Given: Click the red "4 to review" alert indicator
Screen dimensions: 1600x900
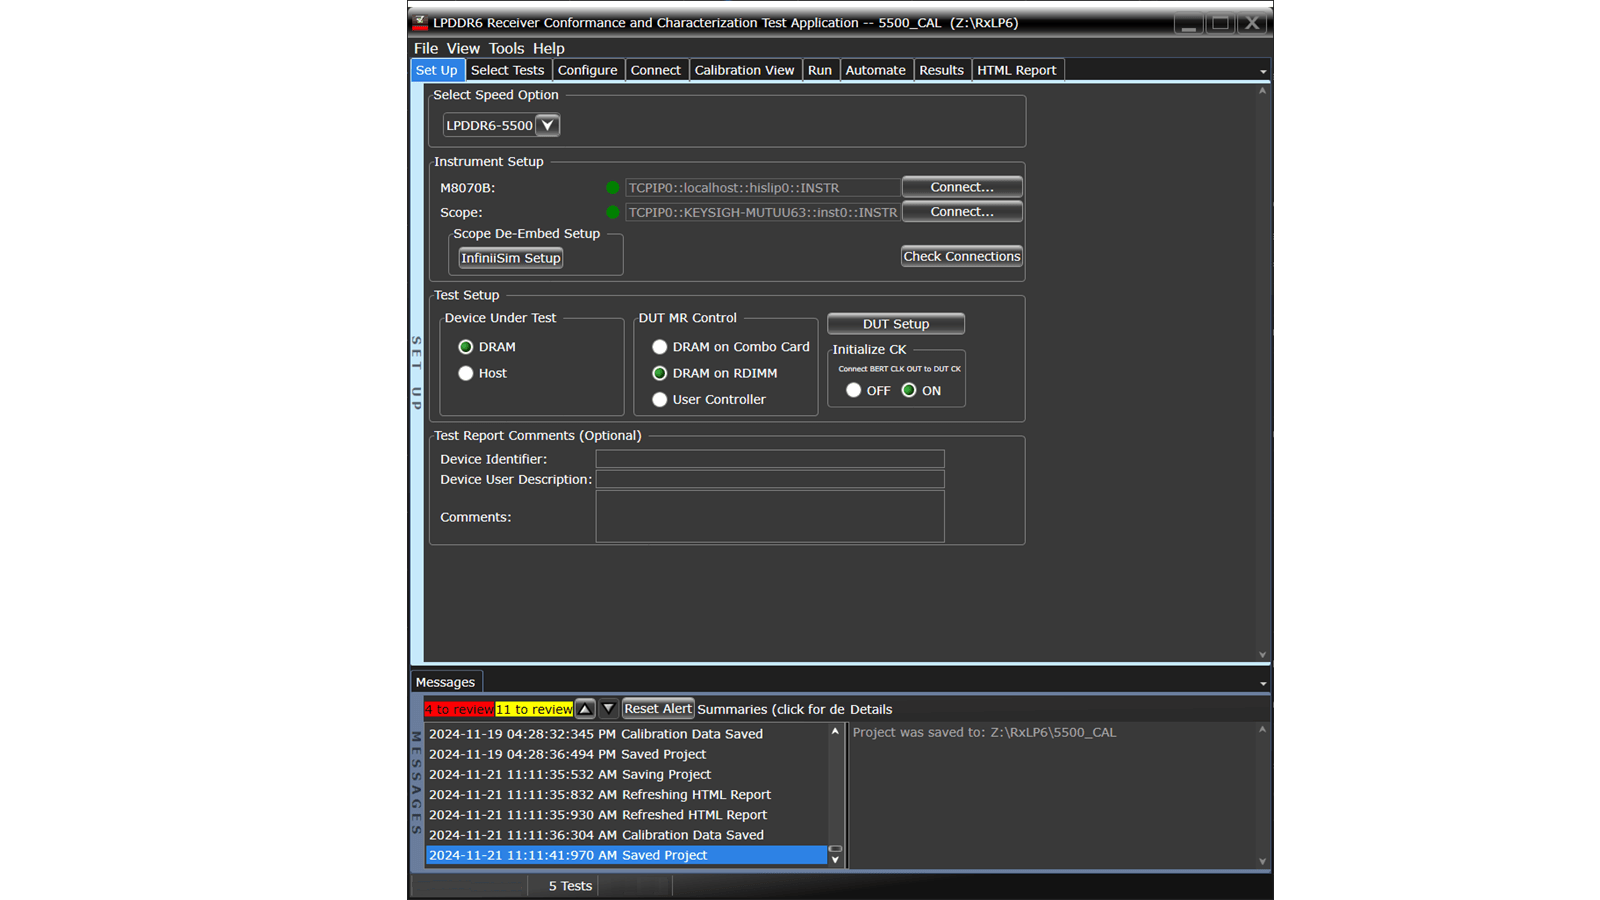Looking at the screenshot, I should (x=459, y=709).
